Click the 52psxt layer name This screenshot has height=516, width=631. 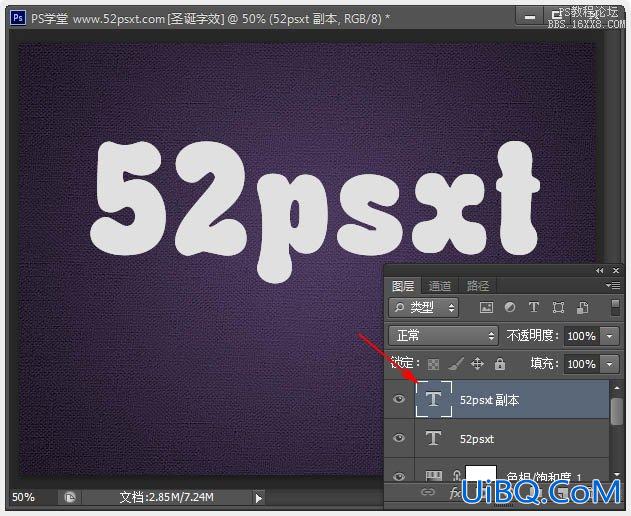pos(476,439)
